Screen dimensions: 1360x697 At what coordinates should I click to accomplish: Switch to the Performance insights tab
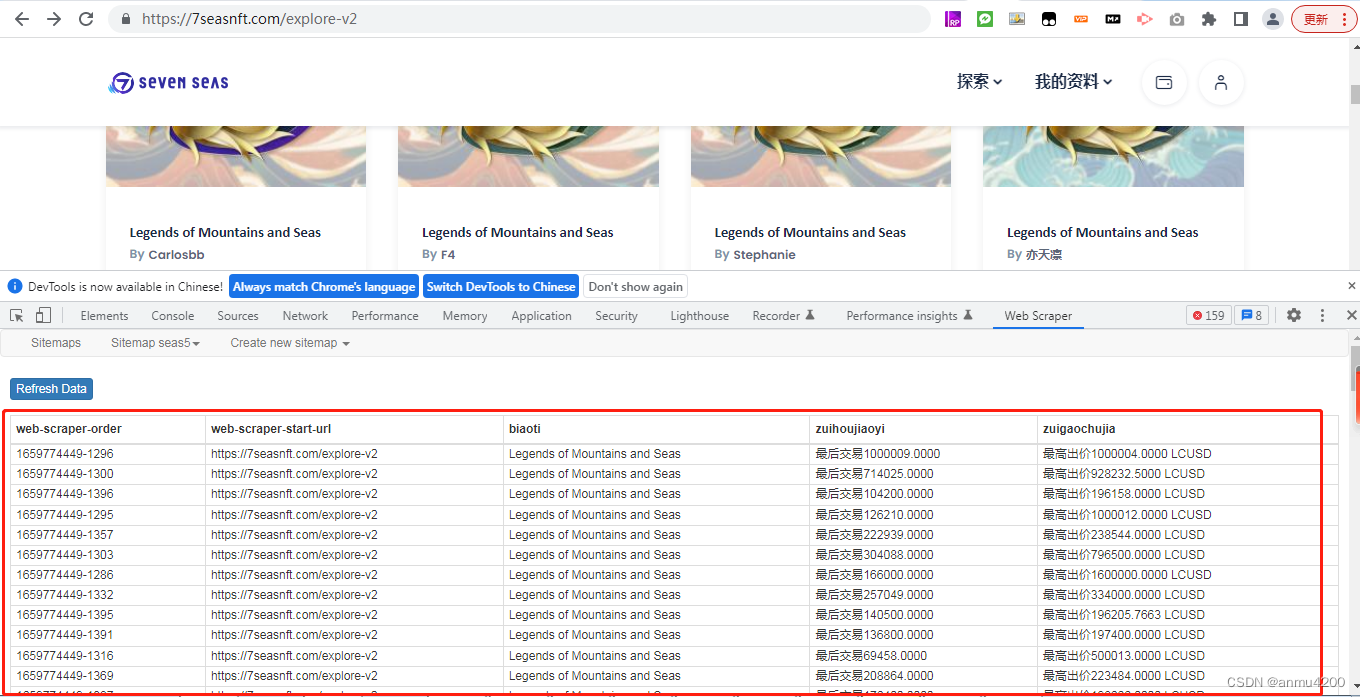point(909,315)
